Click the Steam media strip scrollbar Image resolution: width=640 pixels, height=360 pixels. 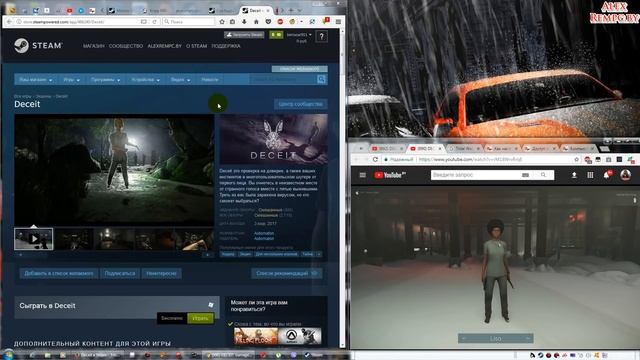(x=114, y=254)
